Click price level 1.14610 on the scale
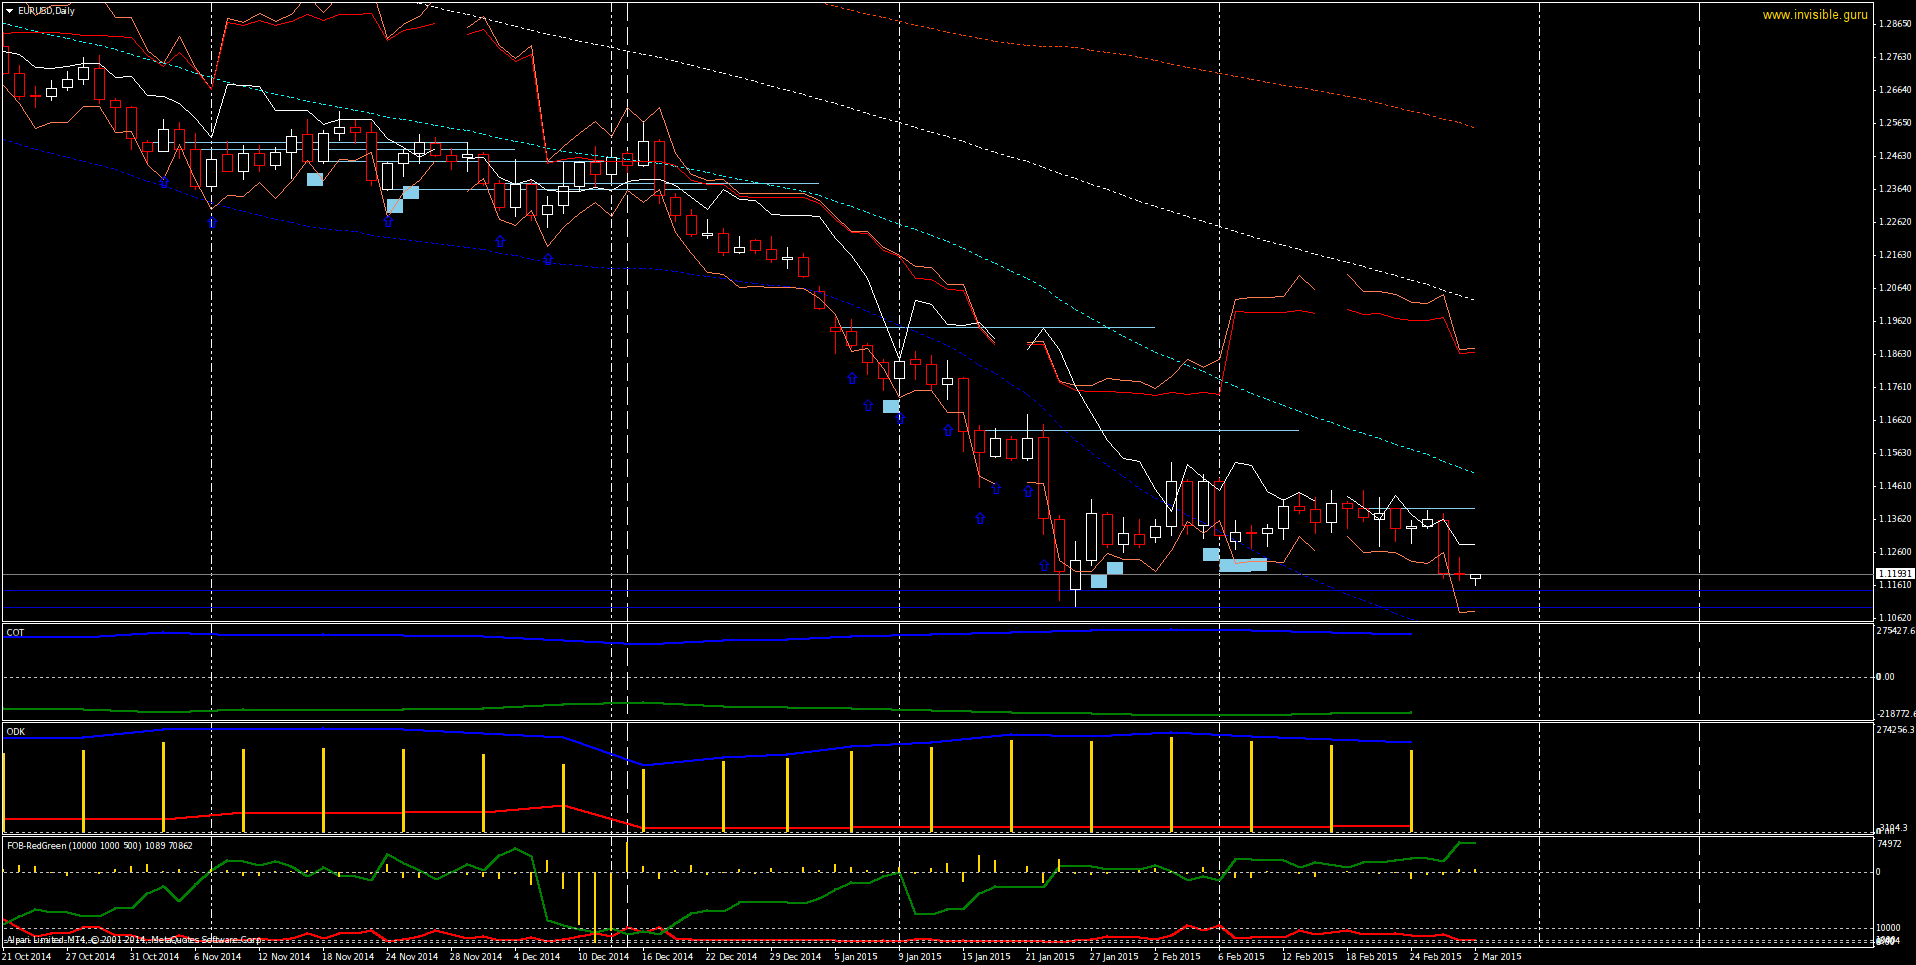The image size is (1916, 965). tap(1895, 485)
